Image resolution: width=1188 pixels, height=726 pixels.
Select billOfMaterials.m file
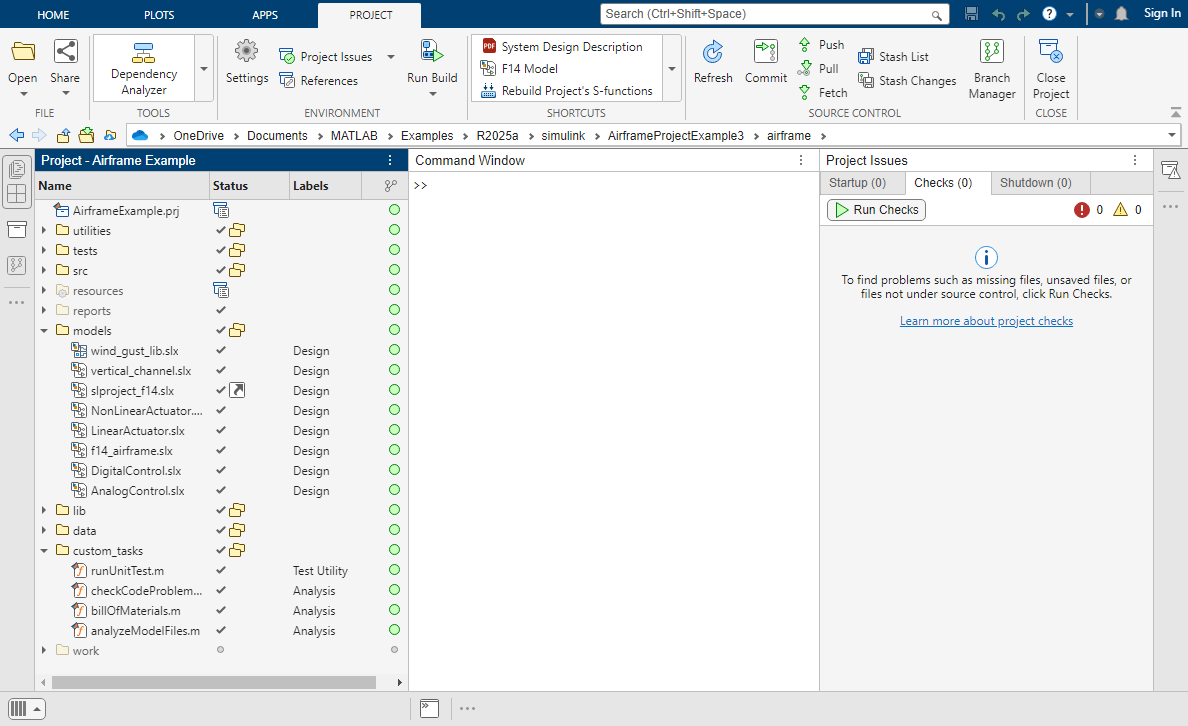(x=136, y=611)
